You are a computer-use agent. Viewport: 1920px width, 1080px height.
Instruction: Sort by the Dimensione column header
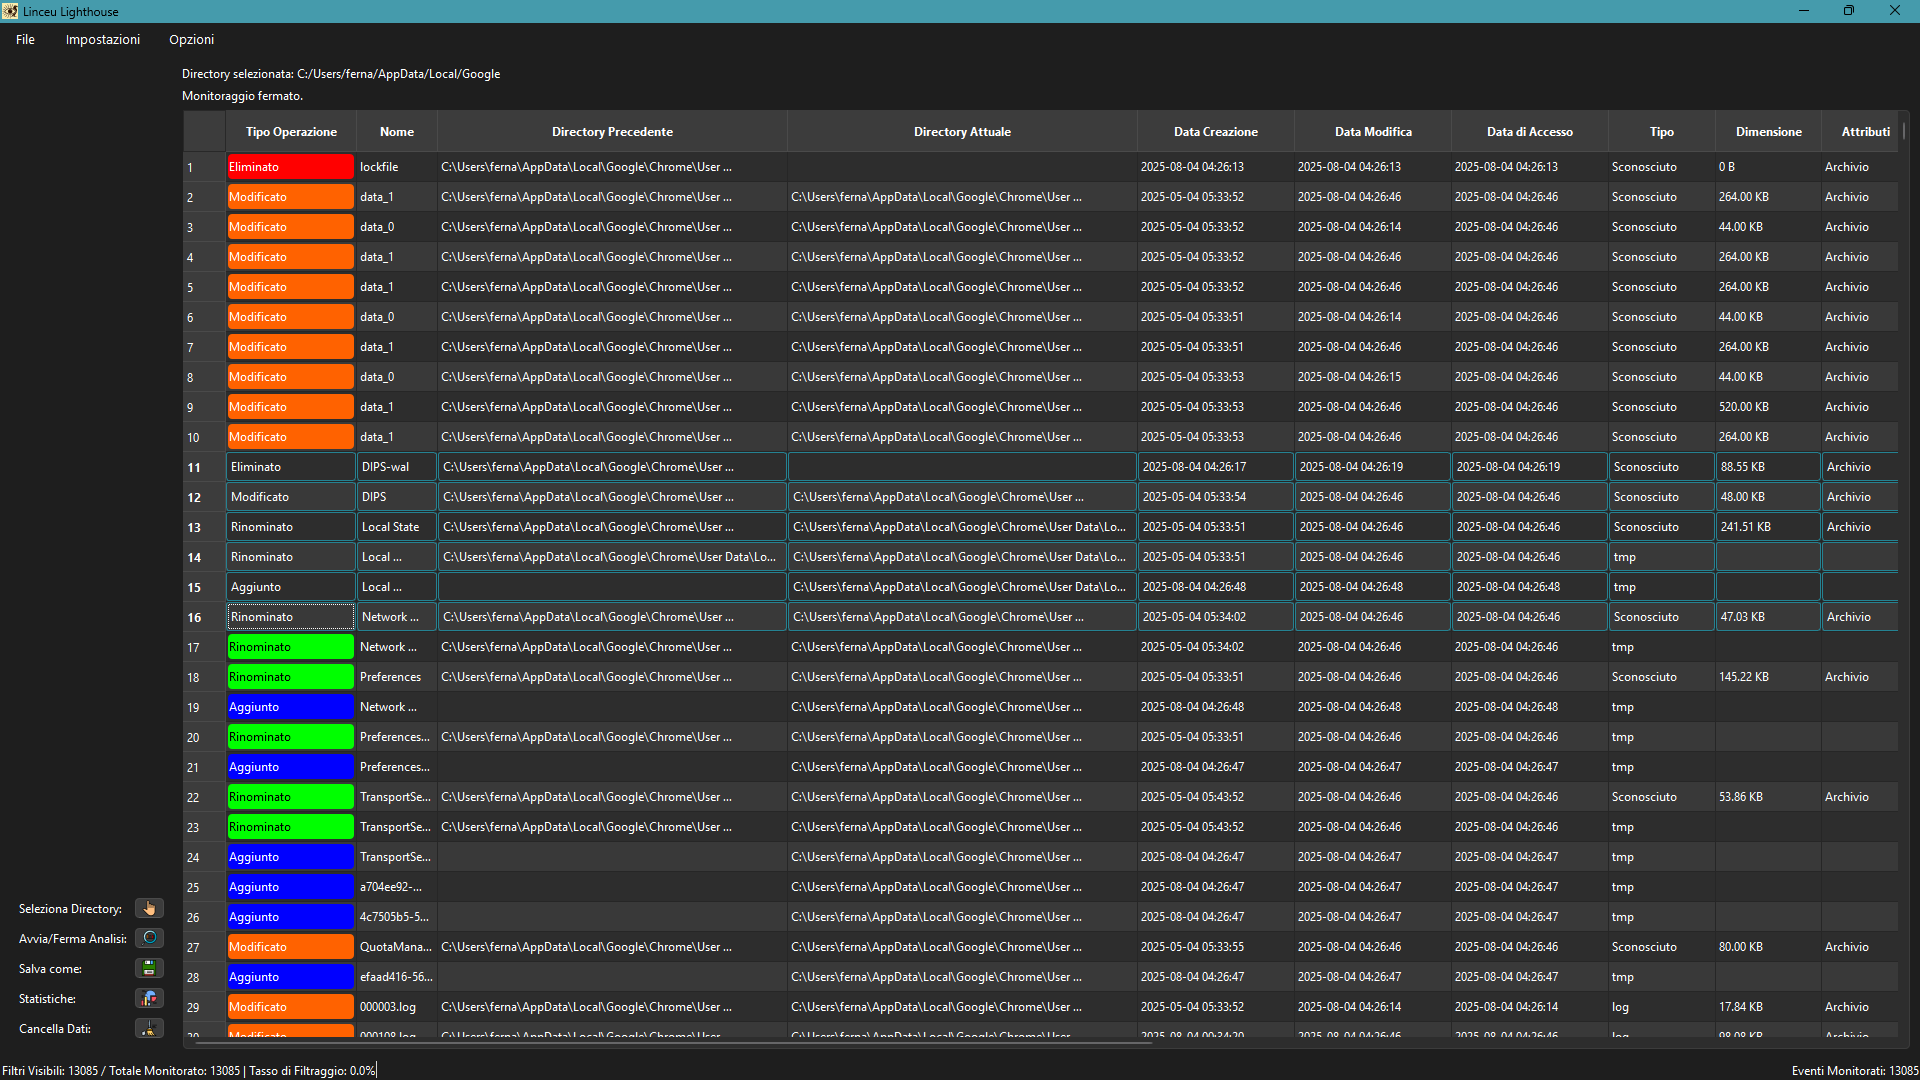(x=1768, y=131)
